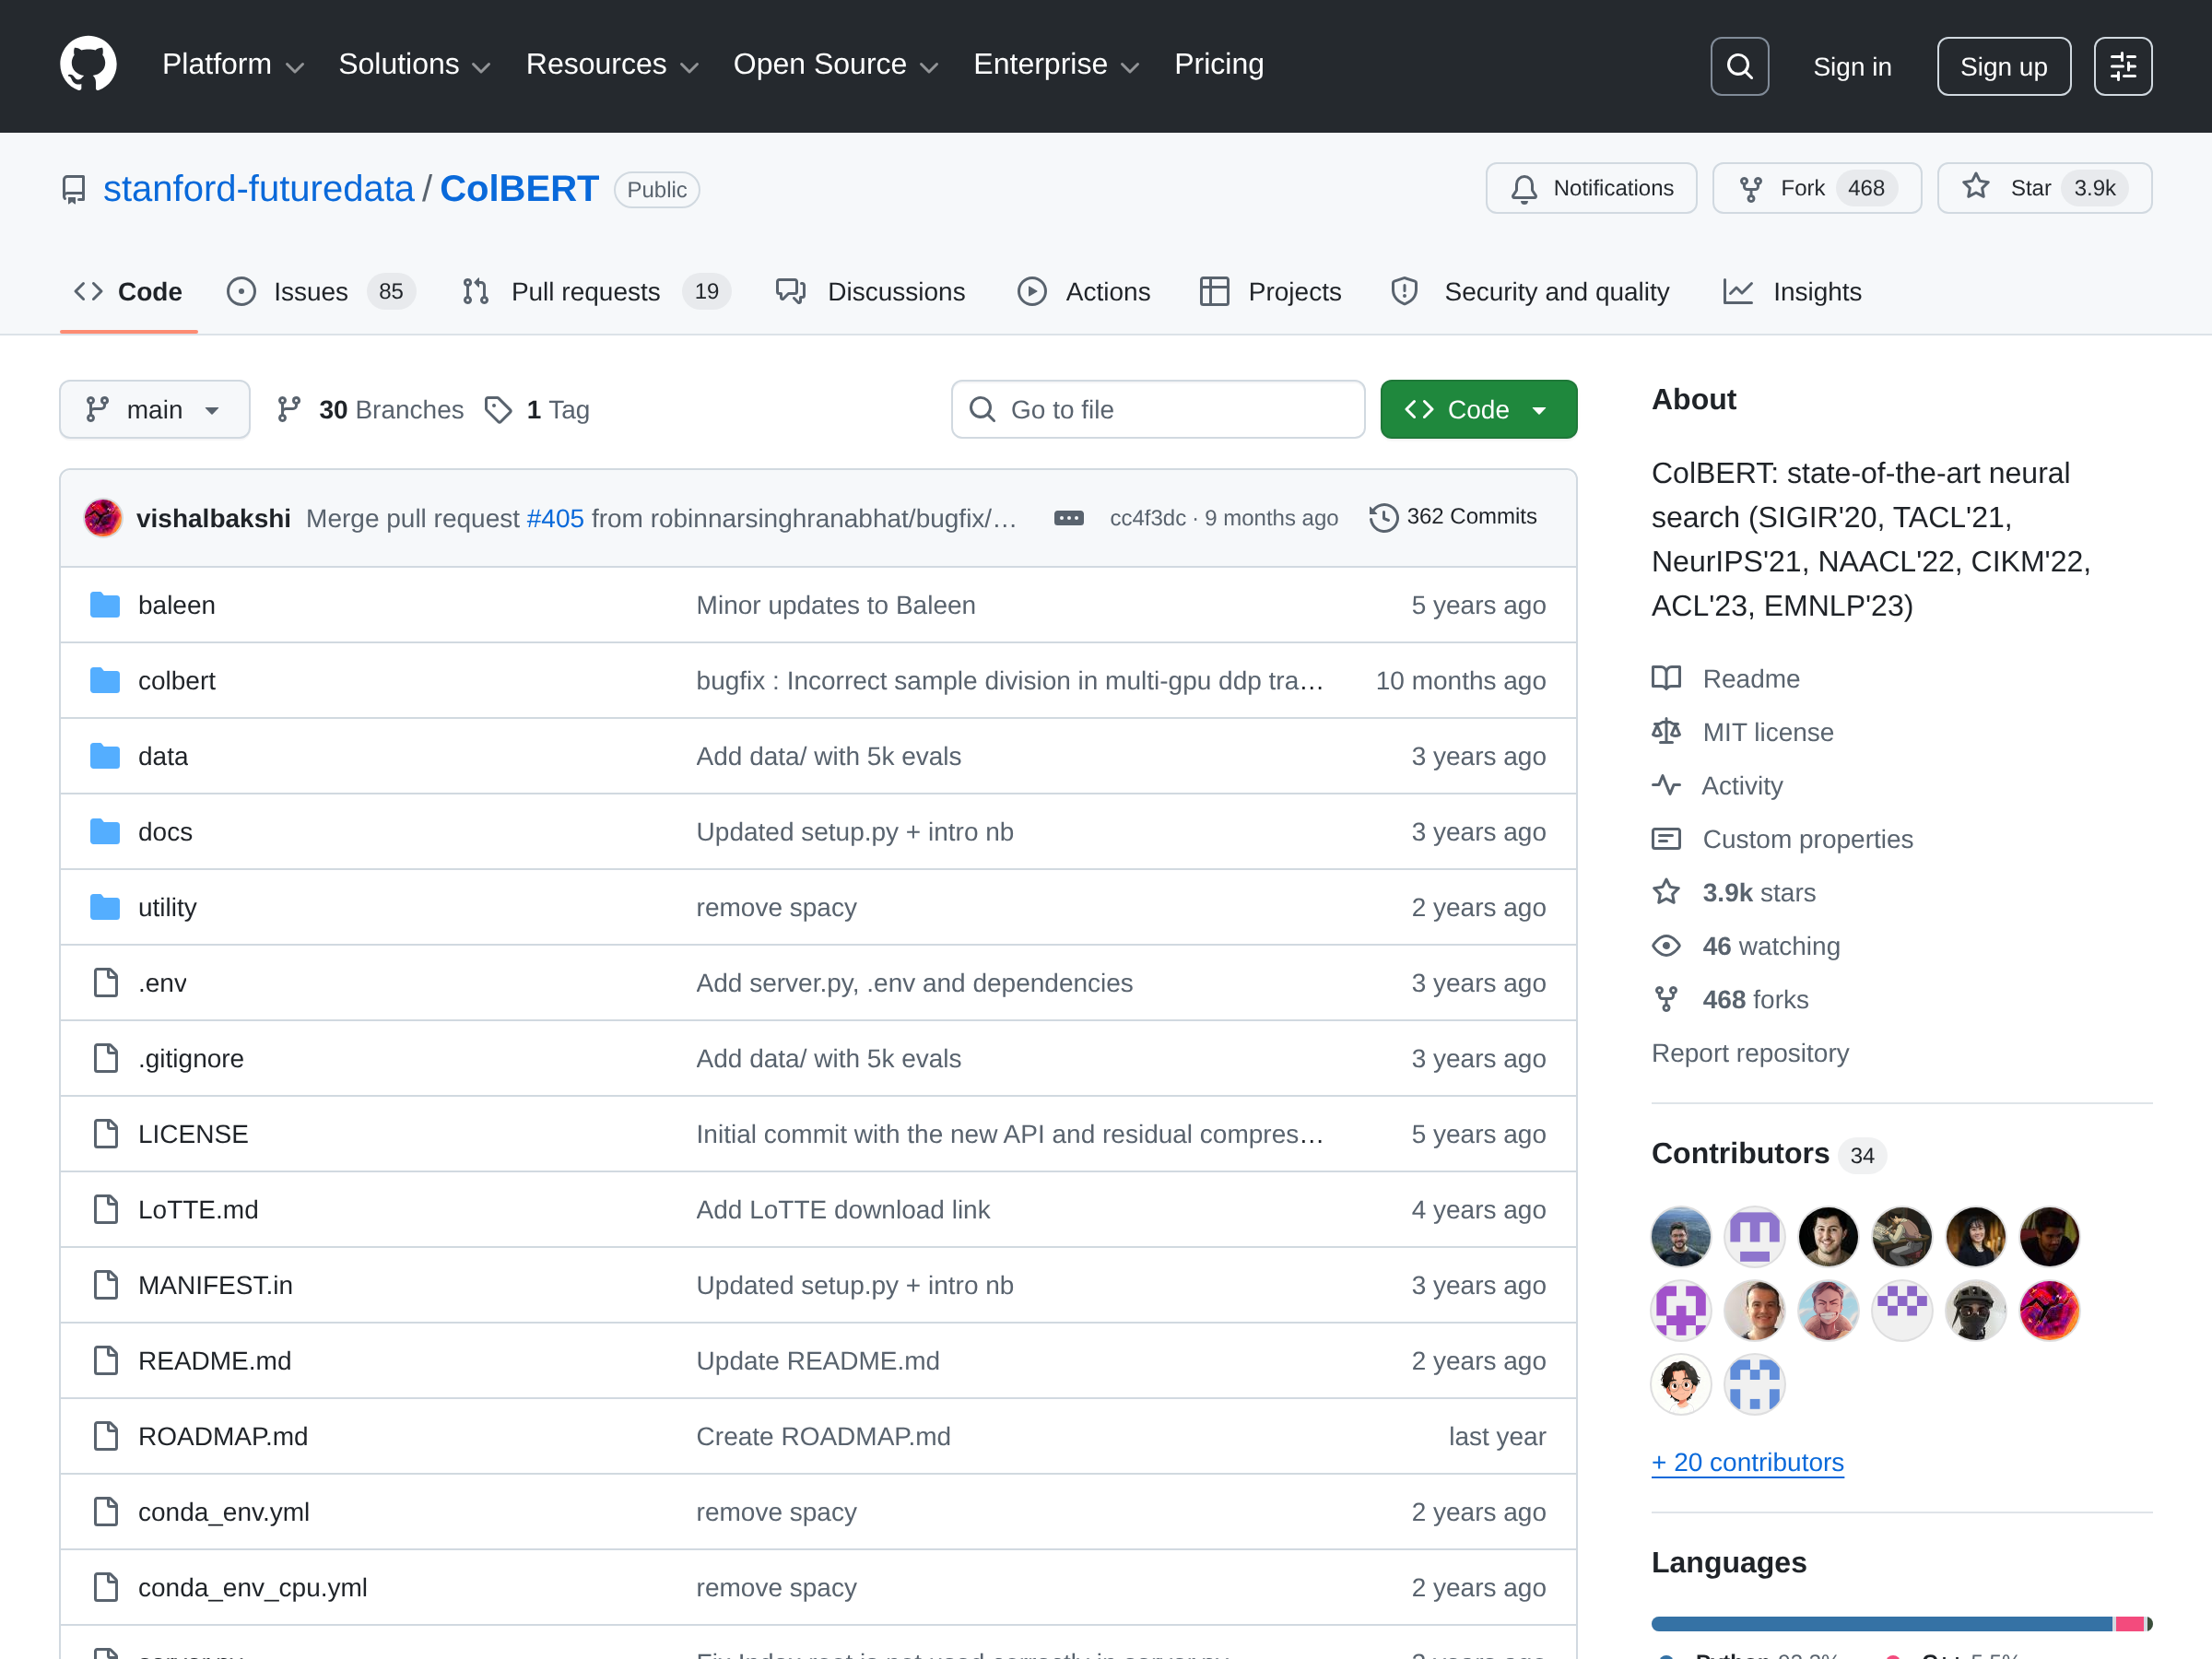This screenshot has width=2212, height=1659.
Task: View the 468 forks list
Action: pos(1730,999)
